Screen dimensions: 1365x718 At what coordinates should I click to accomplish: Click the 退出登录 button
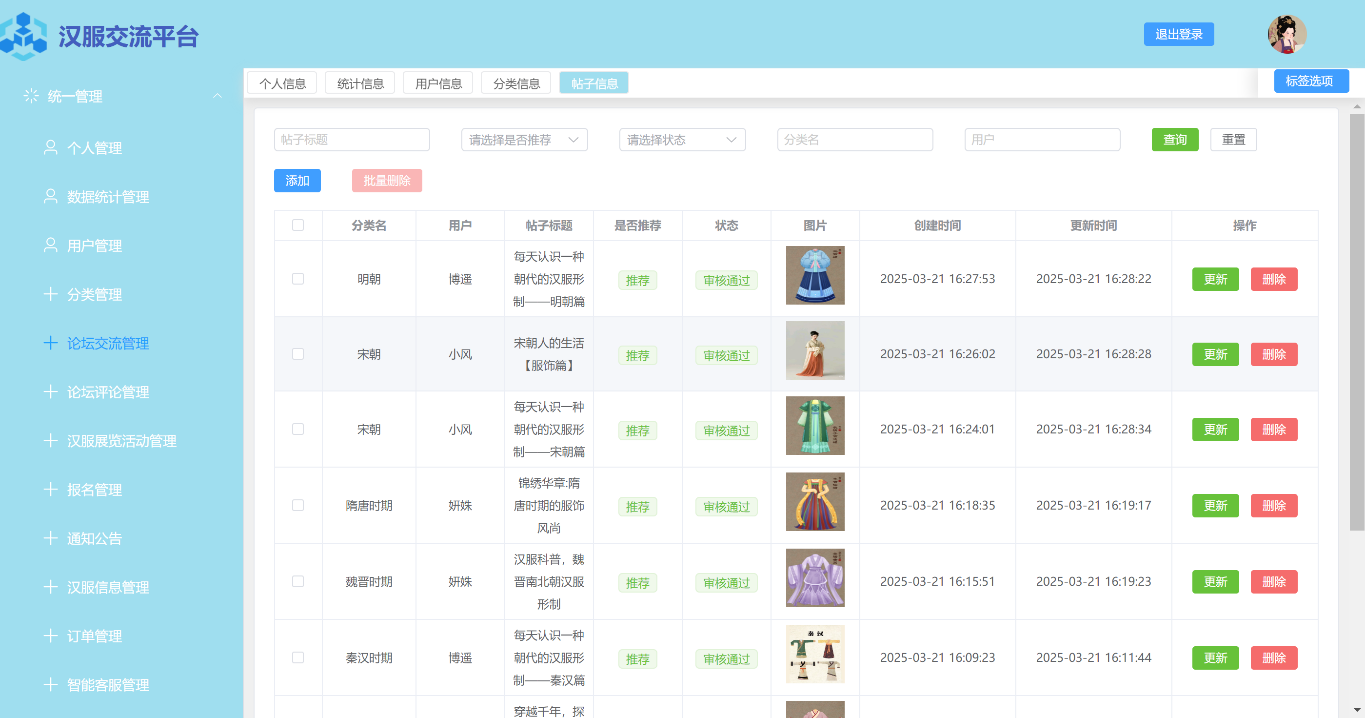(1179, 34)
